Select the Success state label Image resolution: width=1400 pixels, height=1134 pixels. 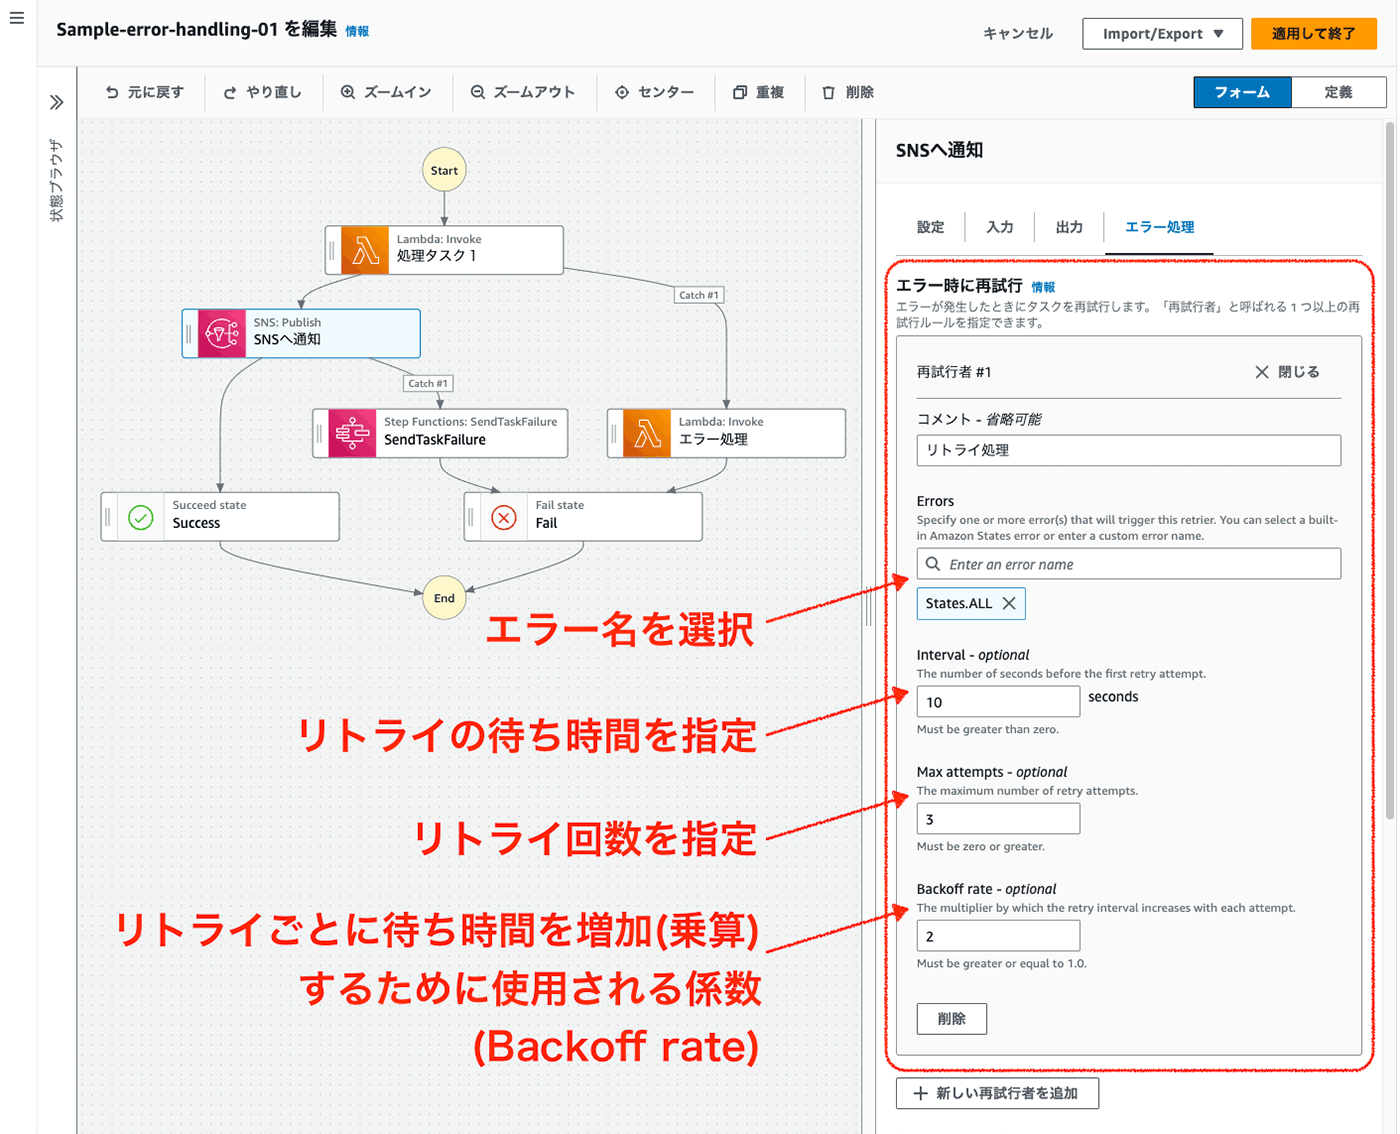coord(196,523)
